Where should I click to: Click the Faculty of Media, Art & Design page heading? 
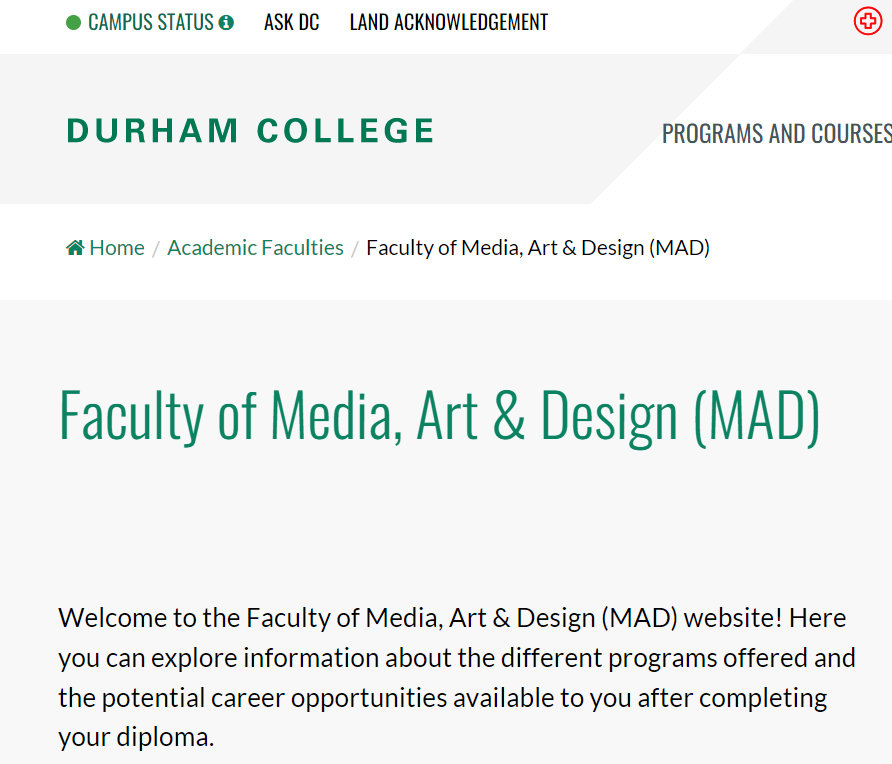click(x=439, y=413)
